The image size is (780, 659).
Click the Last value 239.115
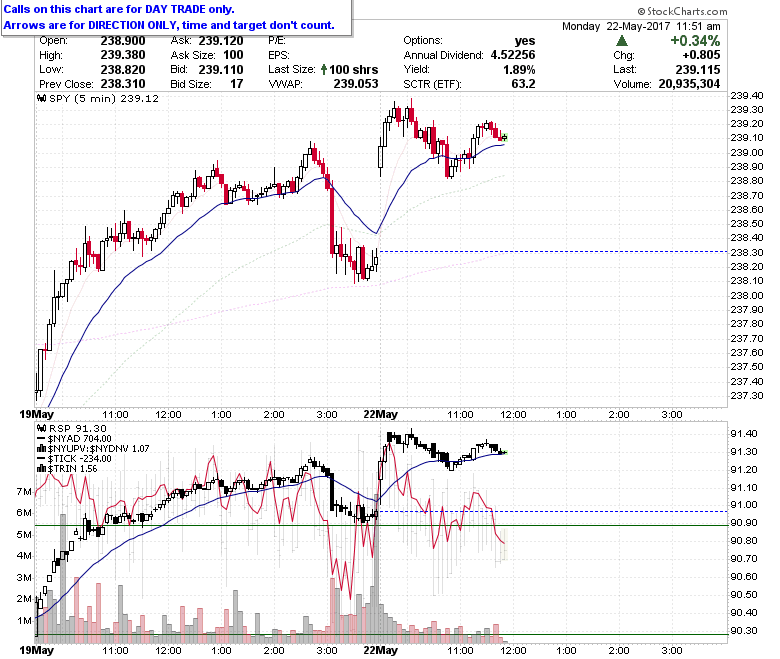click(x=698, y=69)
